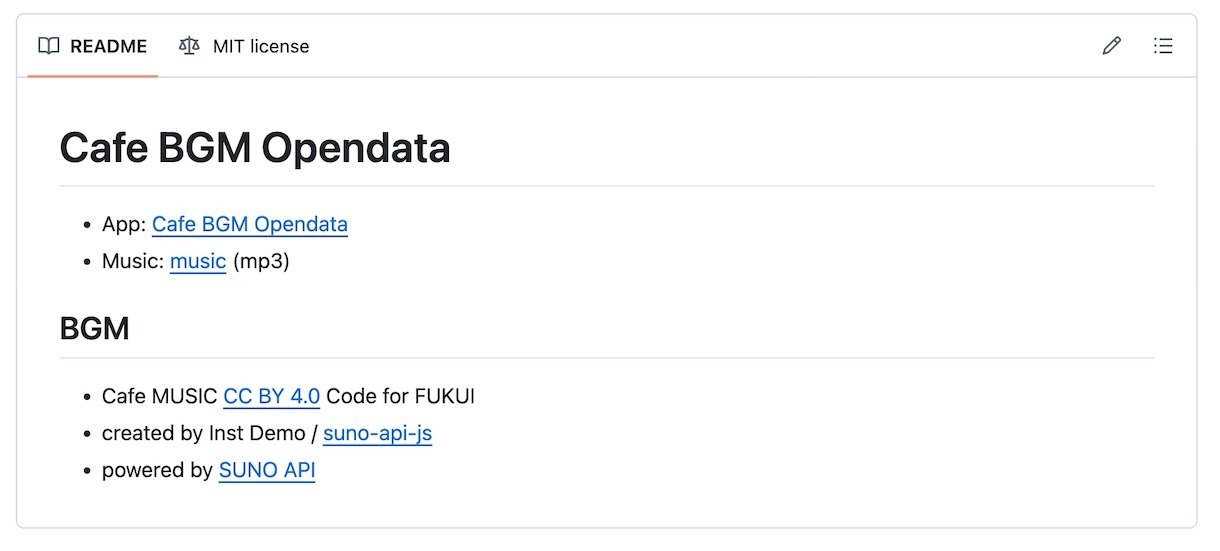Click the BGM section heading
This screenshot has height=551, width=1220.
(95, 328)
